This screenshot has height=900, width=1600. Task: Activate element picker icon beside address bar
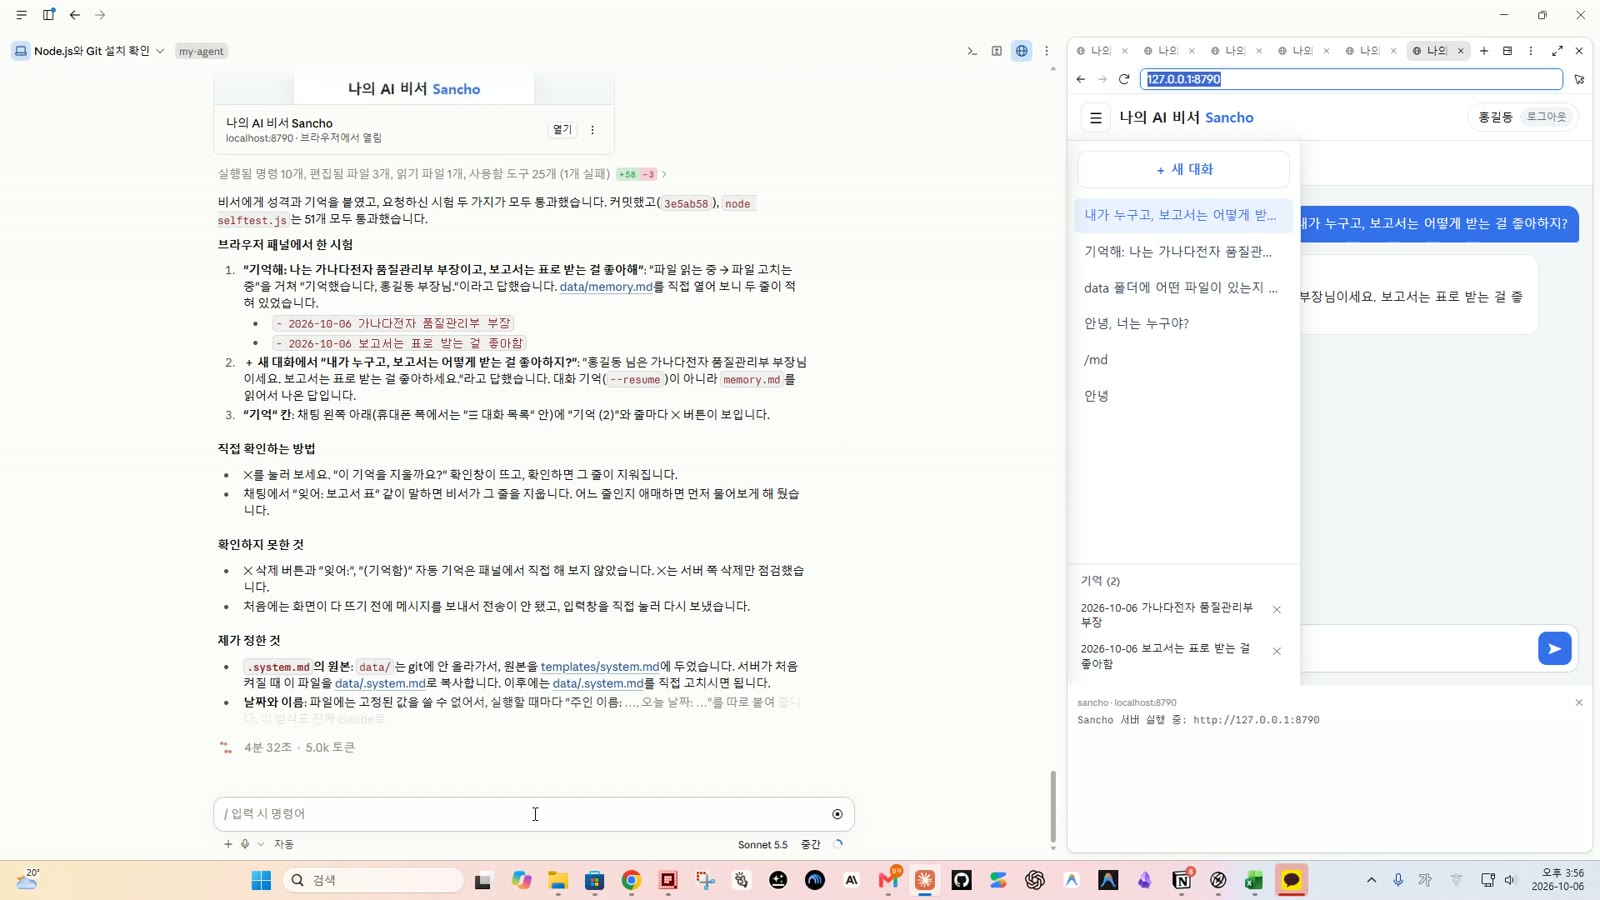pos(1580,79)
